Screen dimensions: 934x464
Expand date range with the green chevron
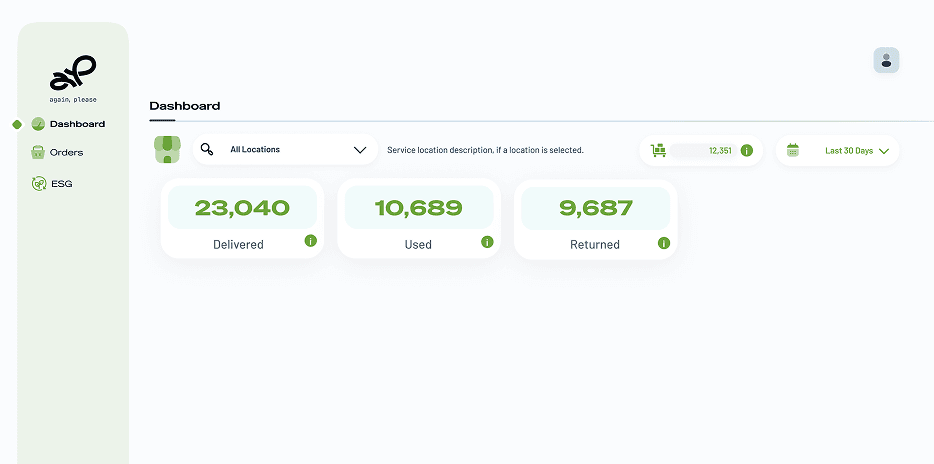pyautogui.click(x=884, y=151)
